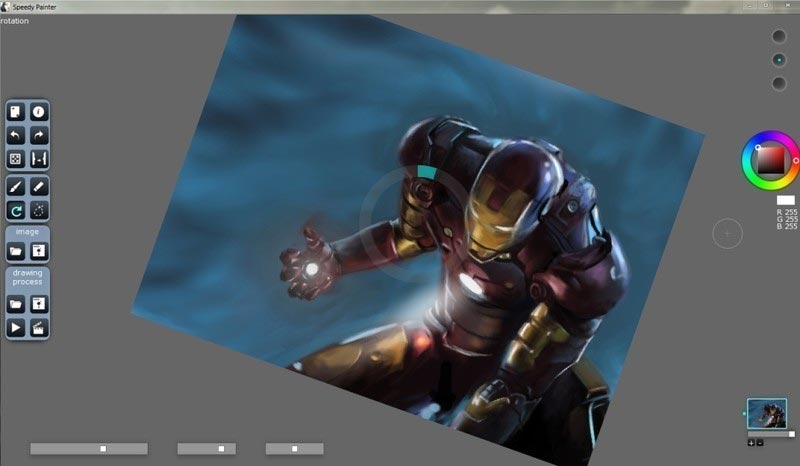
Task: Click the crosshair circle on the right
Action: click(727, 234)
